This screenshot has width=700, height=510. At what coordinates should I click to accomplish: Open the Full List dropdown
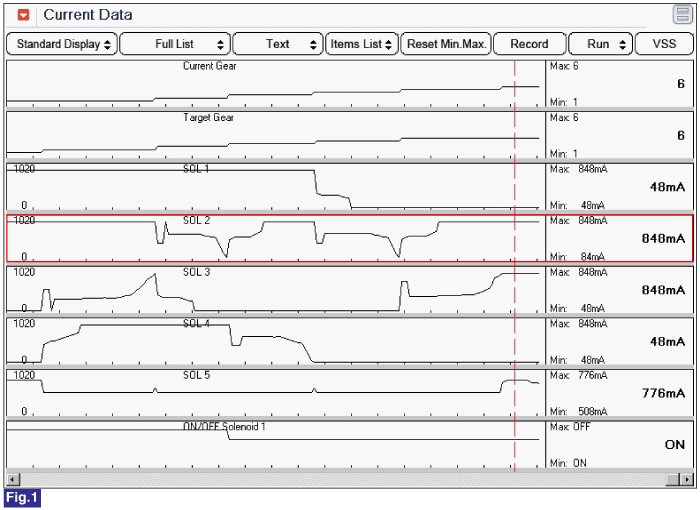[x=175, y=44]
